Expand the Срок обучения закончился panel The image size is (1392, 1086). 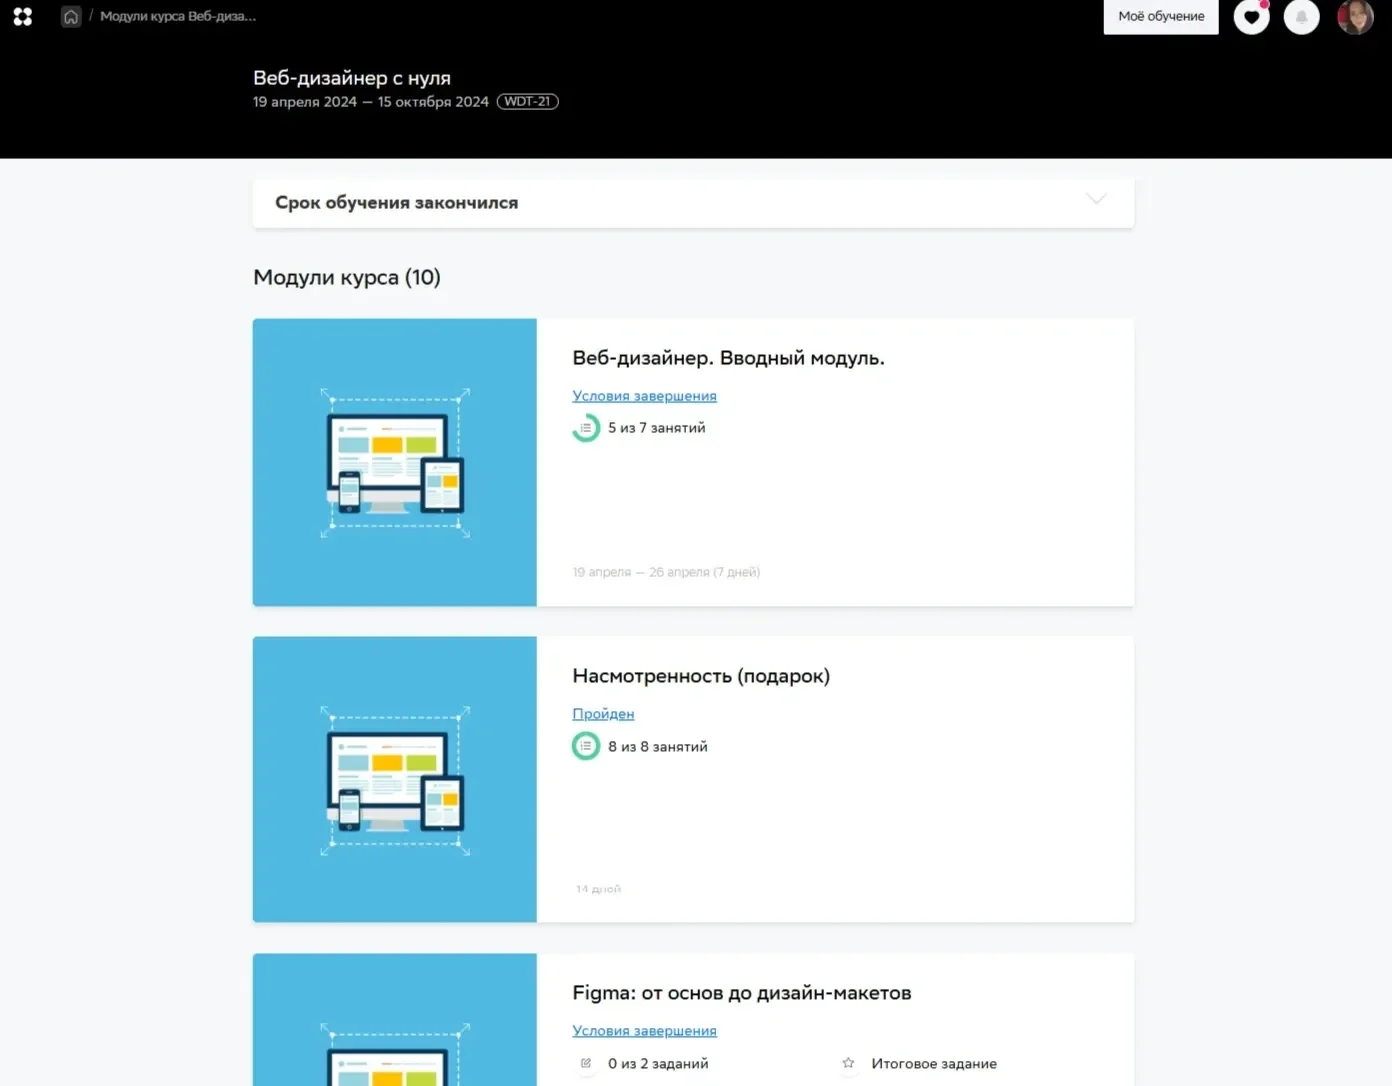tap(693, 203)
